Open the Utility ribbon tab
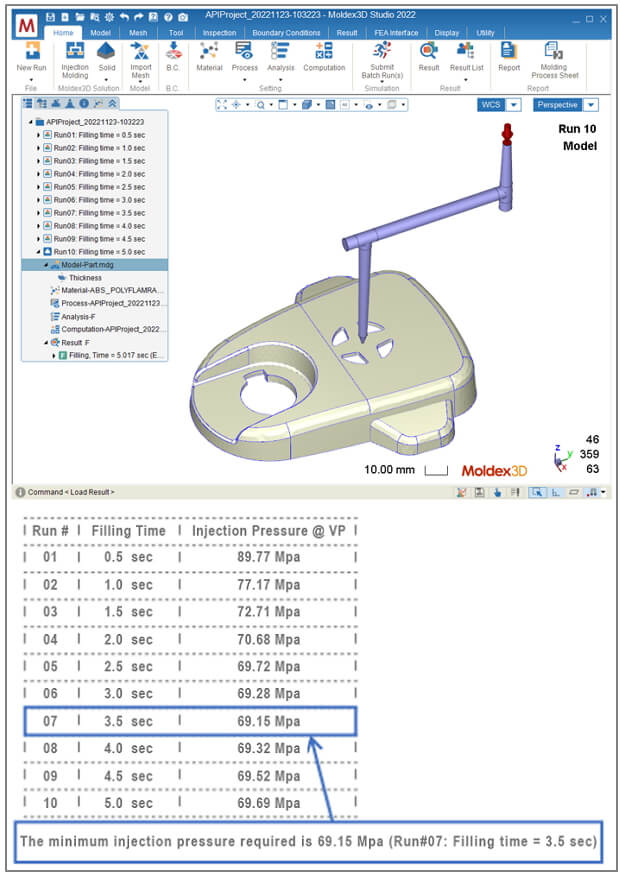The height and width of the screenshot is (877, 621). click(x=485, y=33)
